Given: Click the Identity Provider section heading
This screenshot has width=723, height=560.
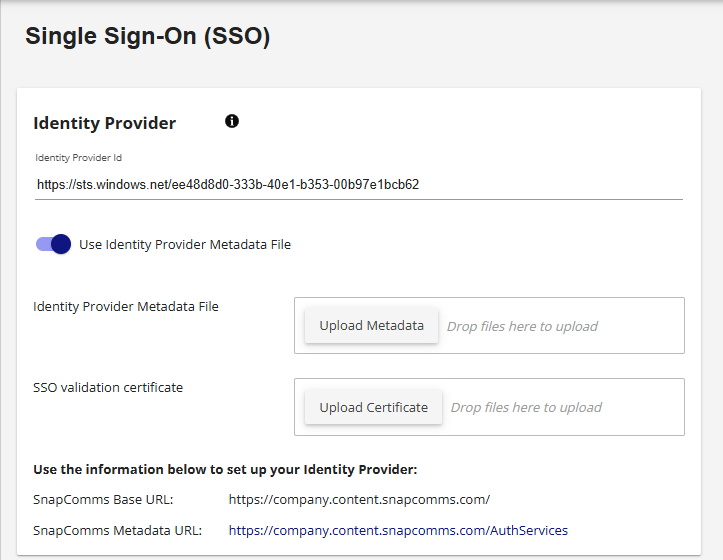Looking at the screenshot, I should click(x=105, y=123).
